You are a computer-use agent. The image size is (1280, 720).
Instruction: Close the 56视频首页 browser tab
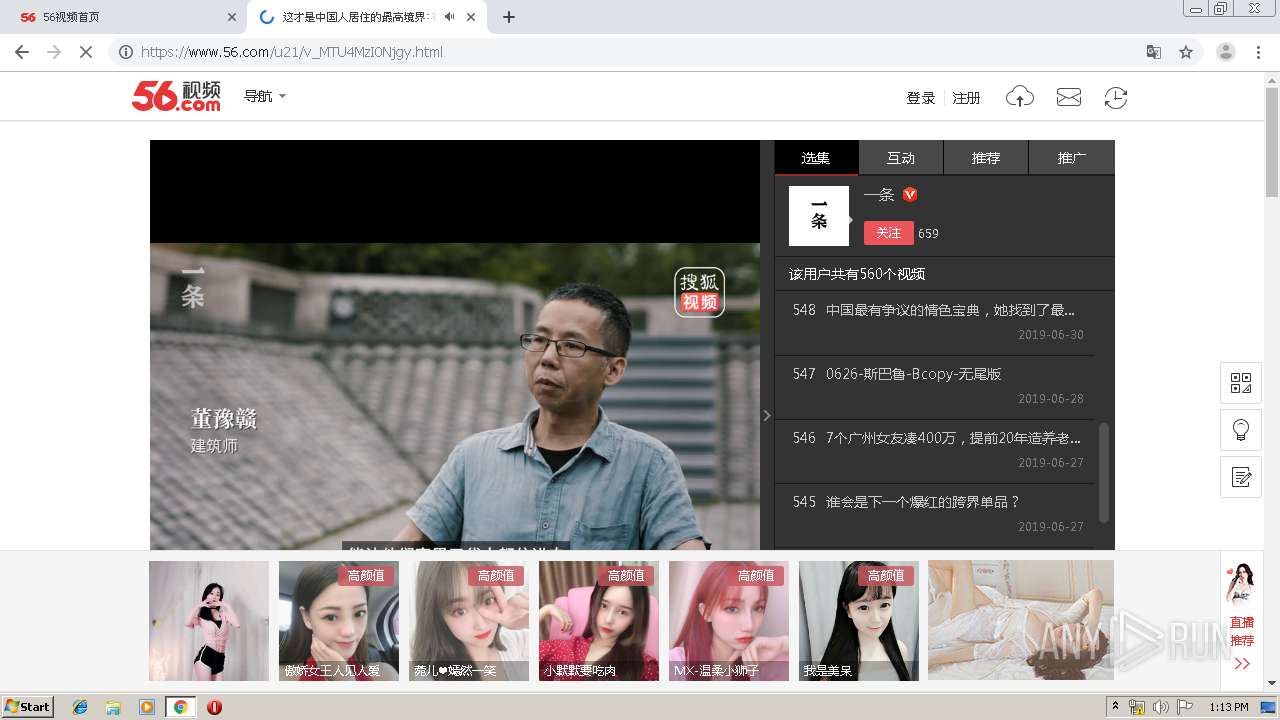pyautogui.click(x=232, y=17)
